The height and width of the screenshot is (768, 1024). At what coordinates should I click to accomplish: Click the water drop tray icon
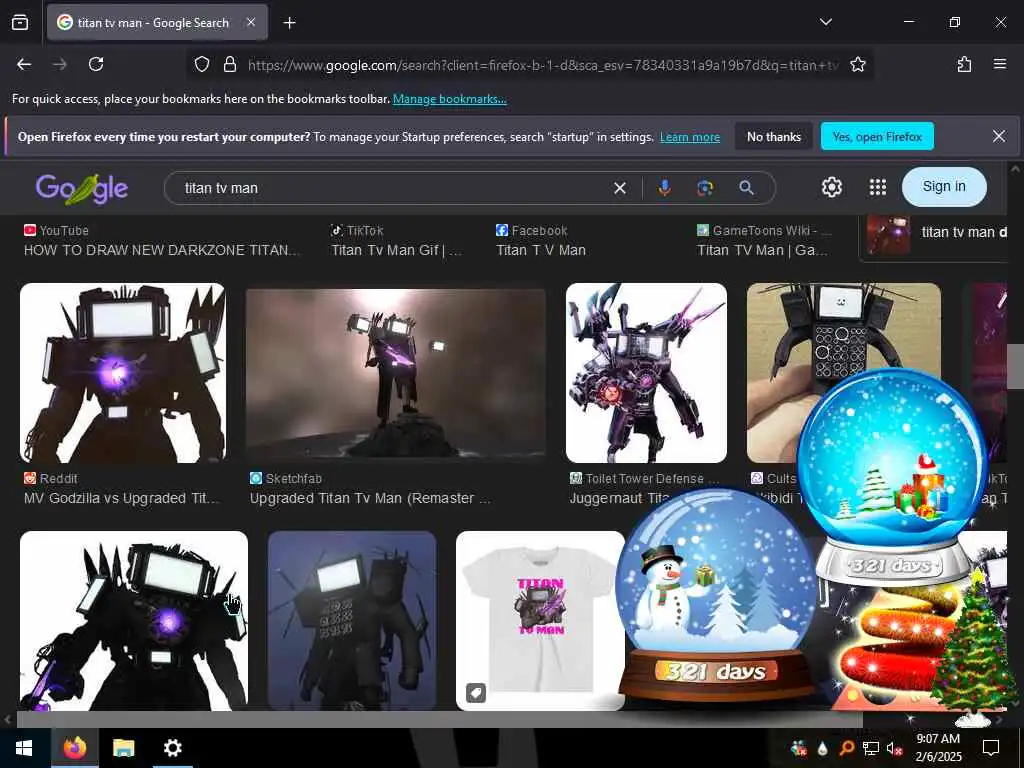click(x=823, y=748)
